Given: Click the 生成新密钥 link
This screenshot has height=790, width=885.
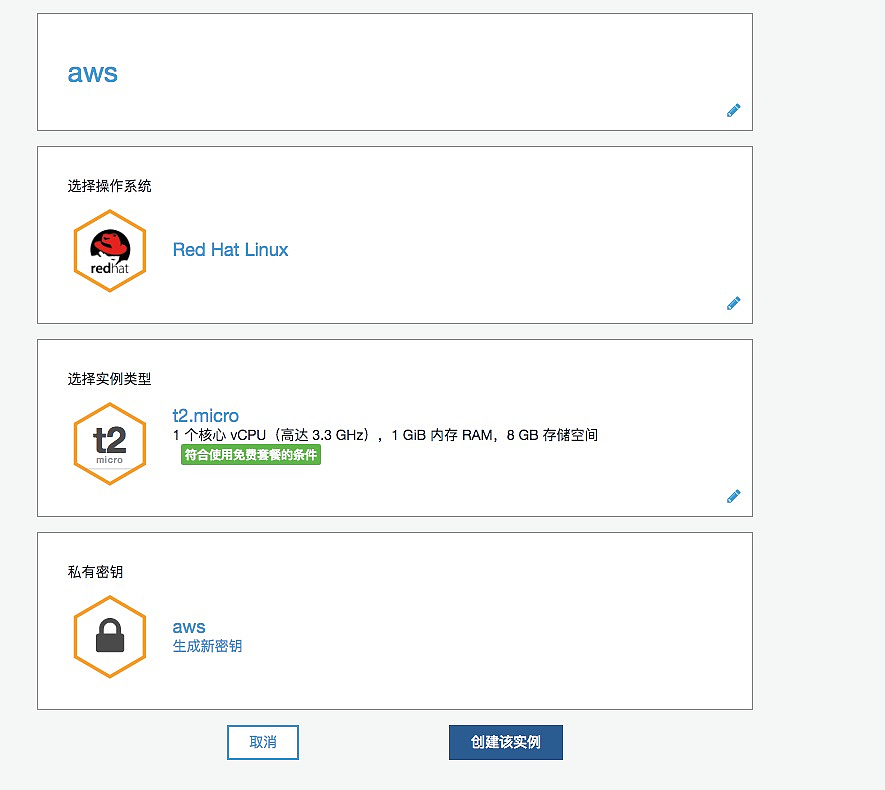Looking at the screenshot, I should (x=207, y=646).
